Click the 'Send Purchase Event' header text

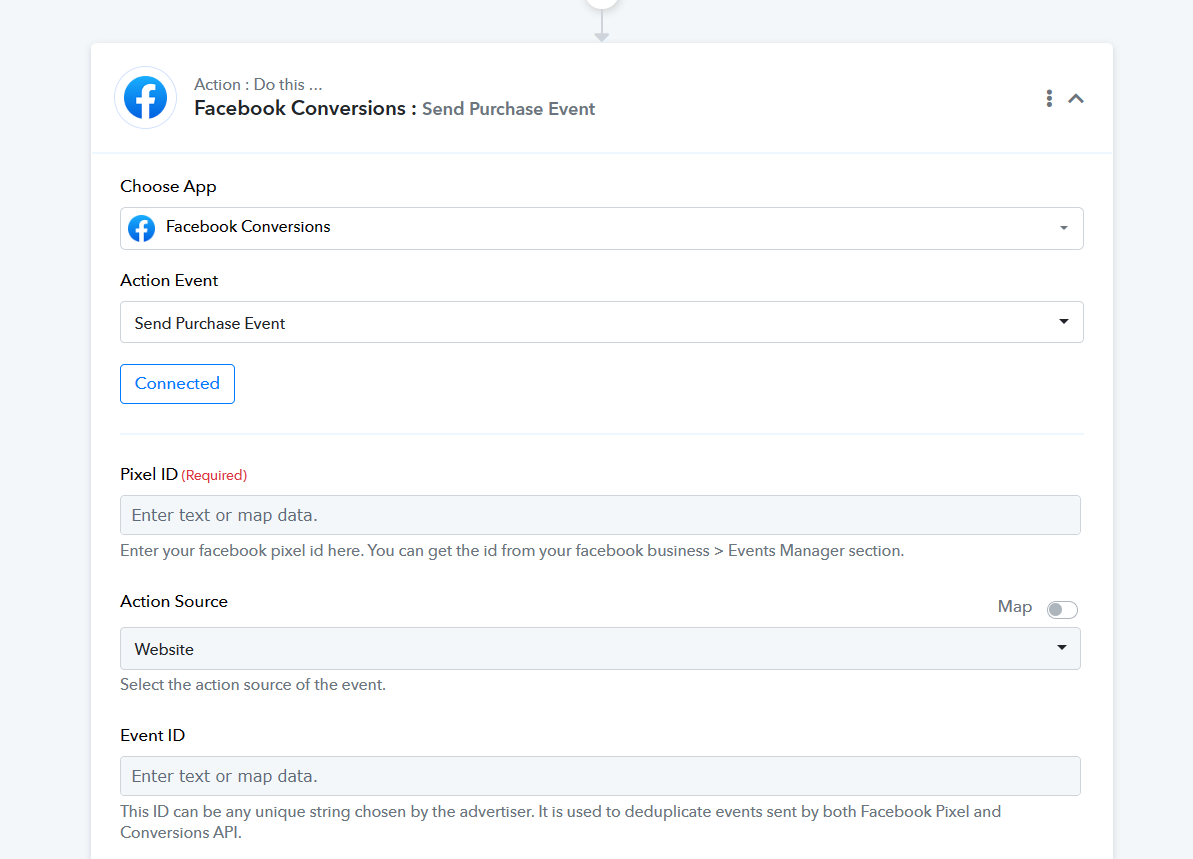[x=508, y=109]
